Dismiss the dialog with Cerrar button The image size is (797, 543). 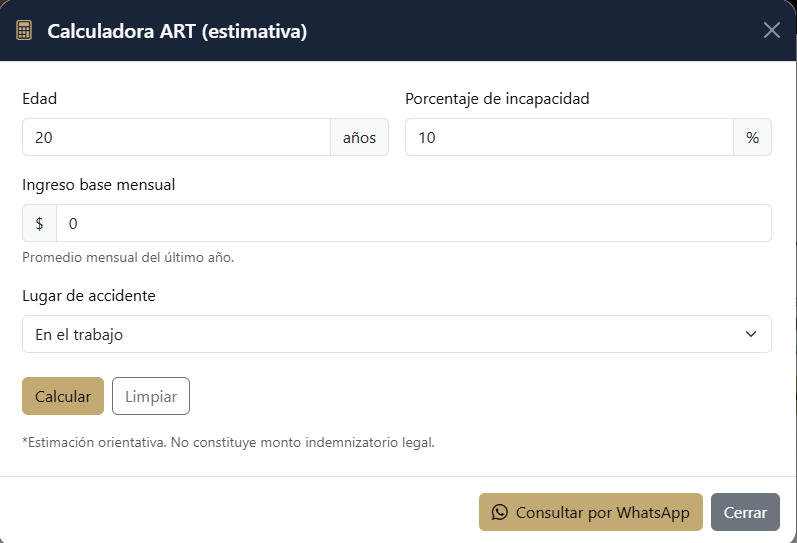coord(745,512)
